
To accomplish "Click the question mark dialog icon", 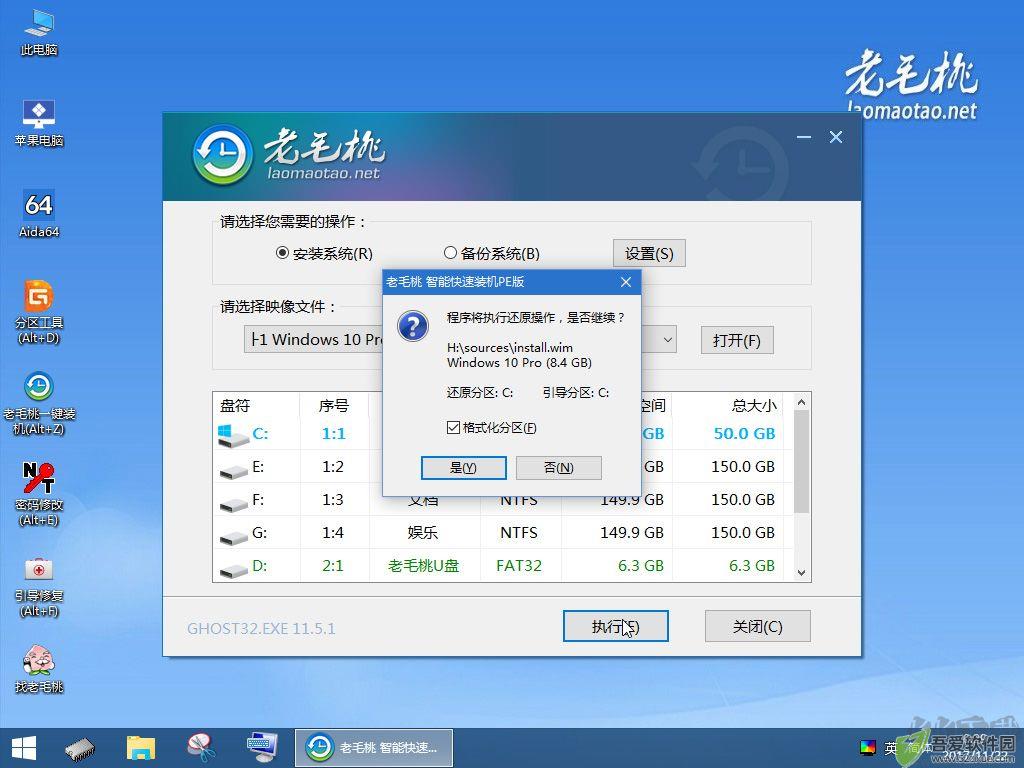I will (413, 326).
